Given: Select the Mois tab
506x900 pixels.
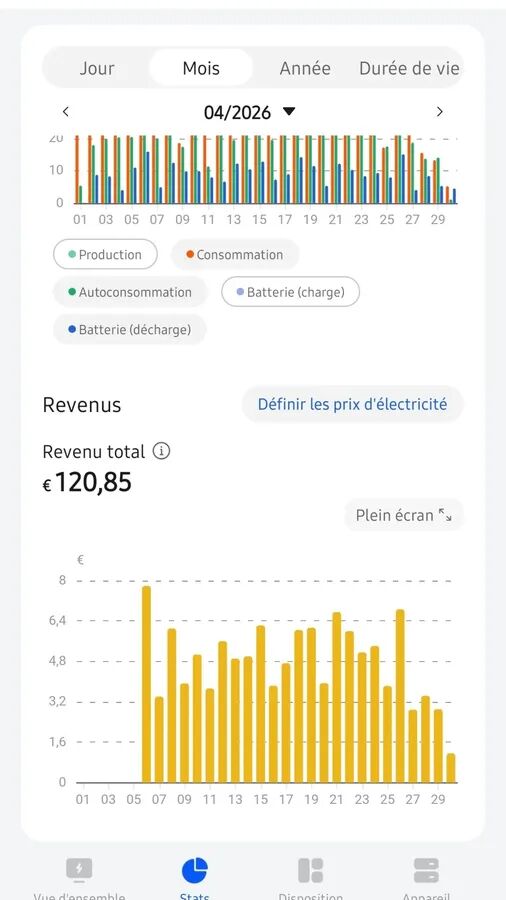Looking at the screenshot, I should point(201,68).
